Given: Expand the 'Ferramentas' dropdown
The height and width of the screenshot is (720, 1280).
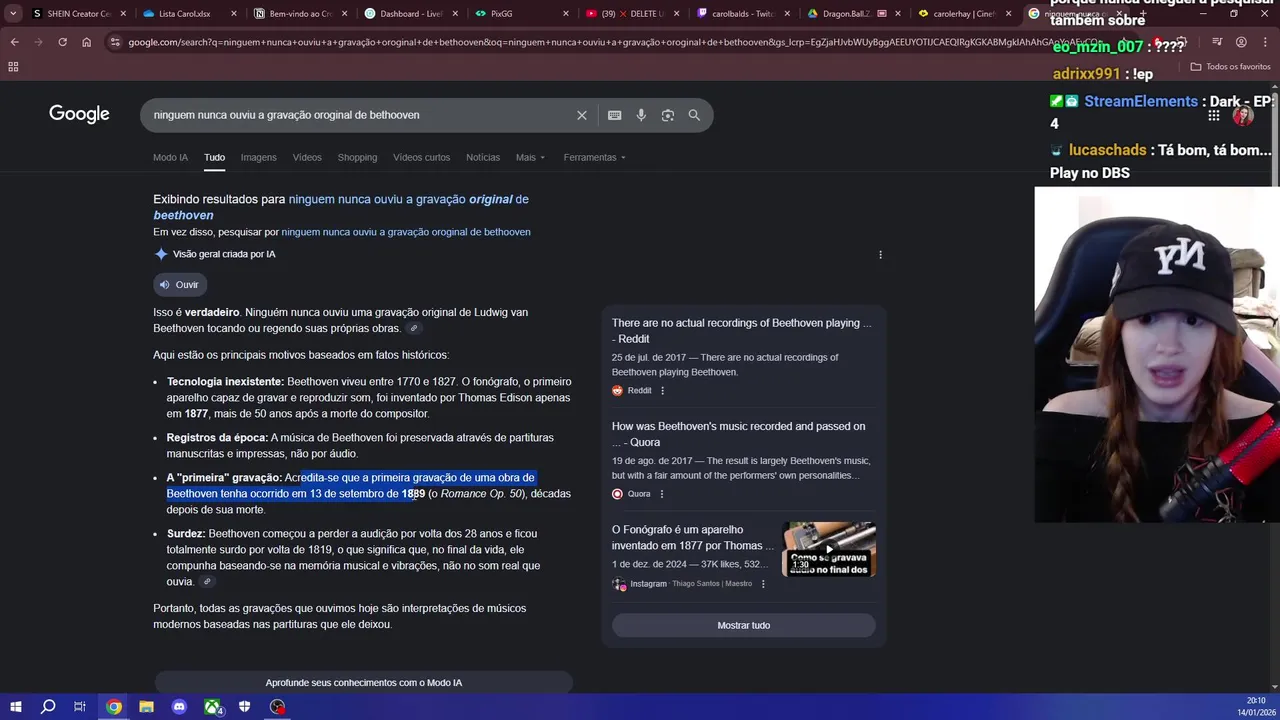Looking at the screenshot, I should [594, 157].
